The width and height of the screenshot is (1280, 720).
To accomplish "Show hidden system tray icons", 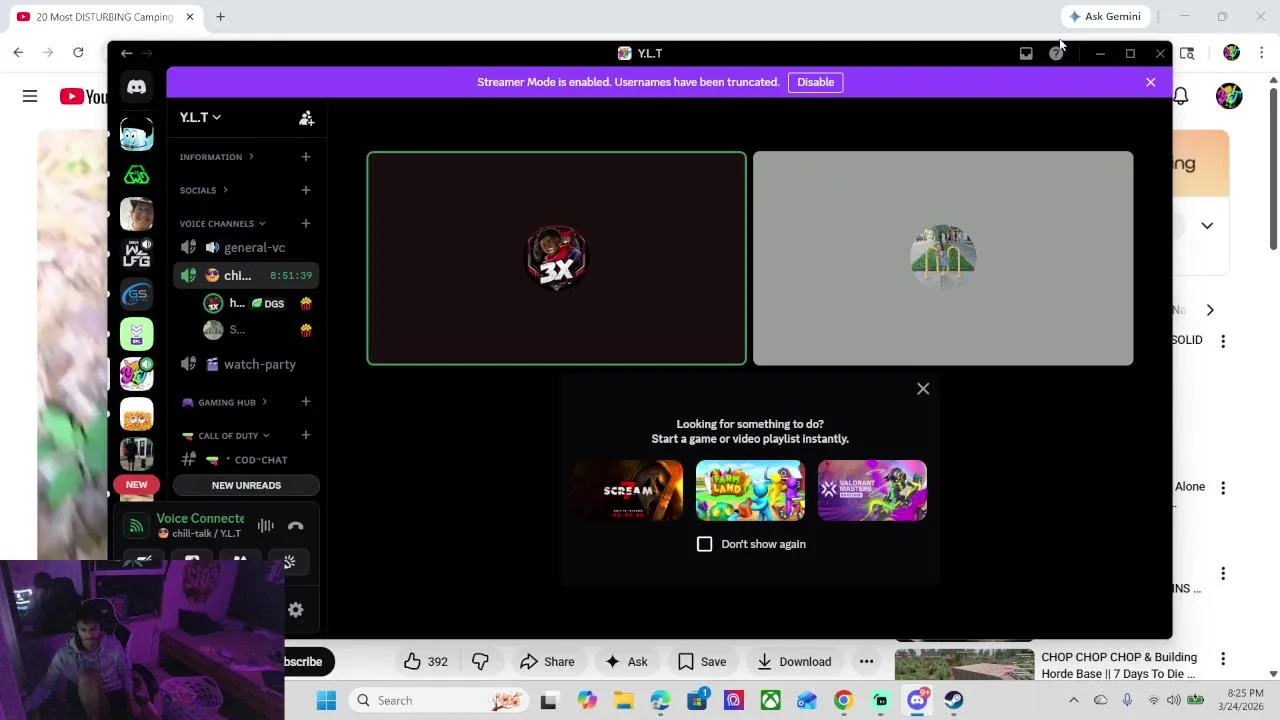I will coord(1074,700).
